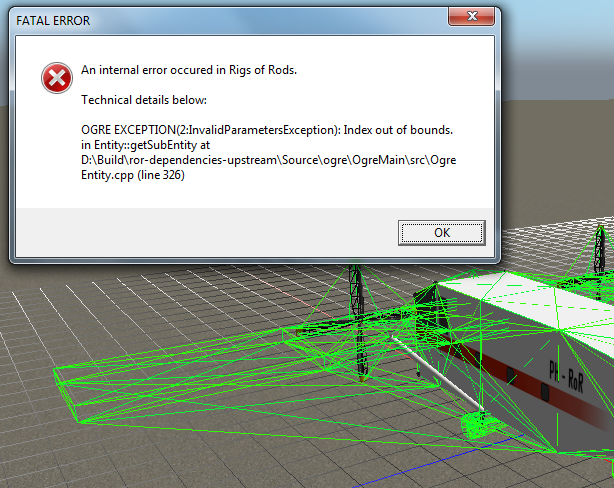Close the FATAL ERROR dialog
This screenshot has height=488, width=614.
[x=471, y=16]
